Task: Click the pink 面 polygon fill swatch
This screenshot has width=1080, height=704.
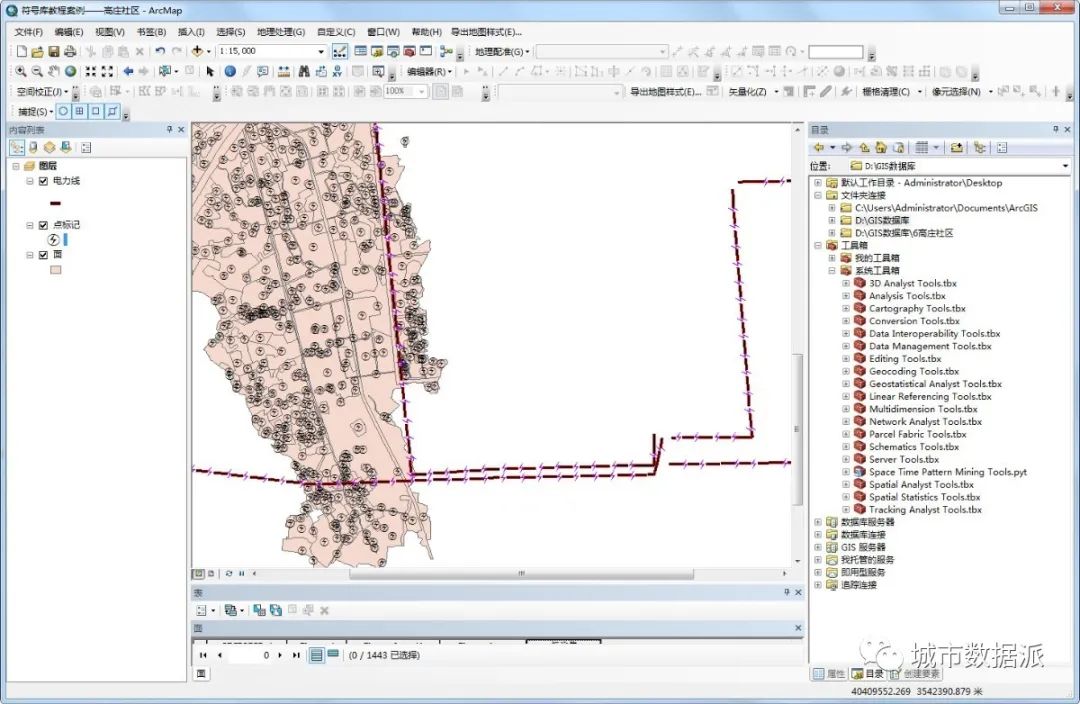Action: coord(56,270)
